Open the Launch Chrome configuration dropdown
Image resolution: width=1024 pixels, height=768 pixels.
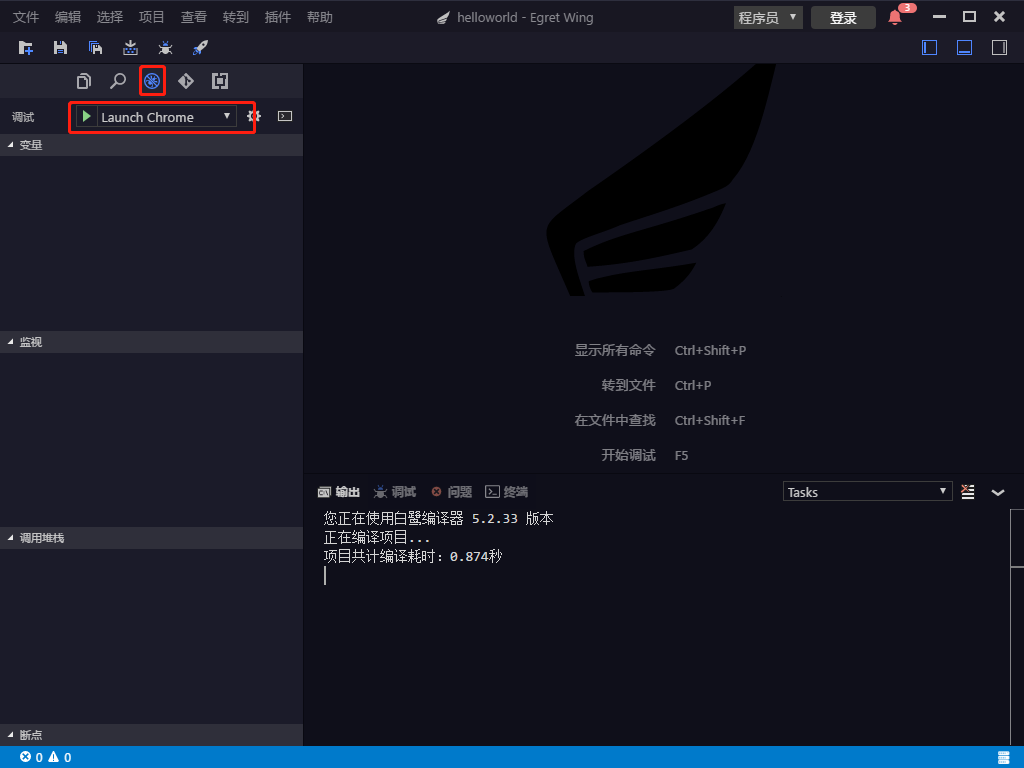point(167,117)
